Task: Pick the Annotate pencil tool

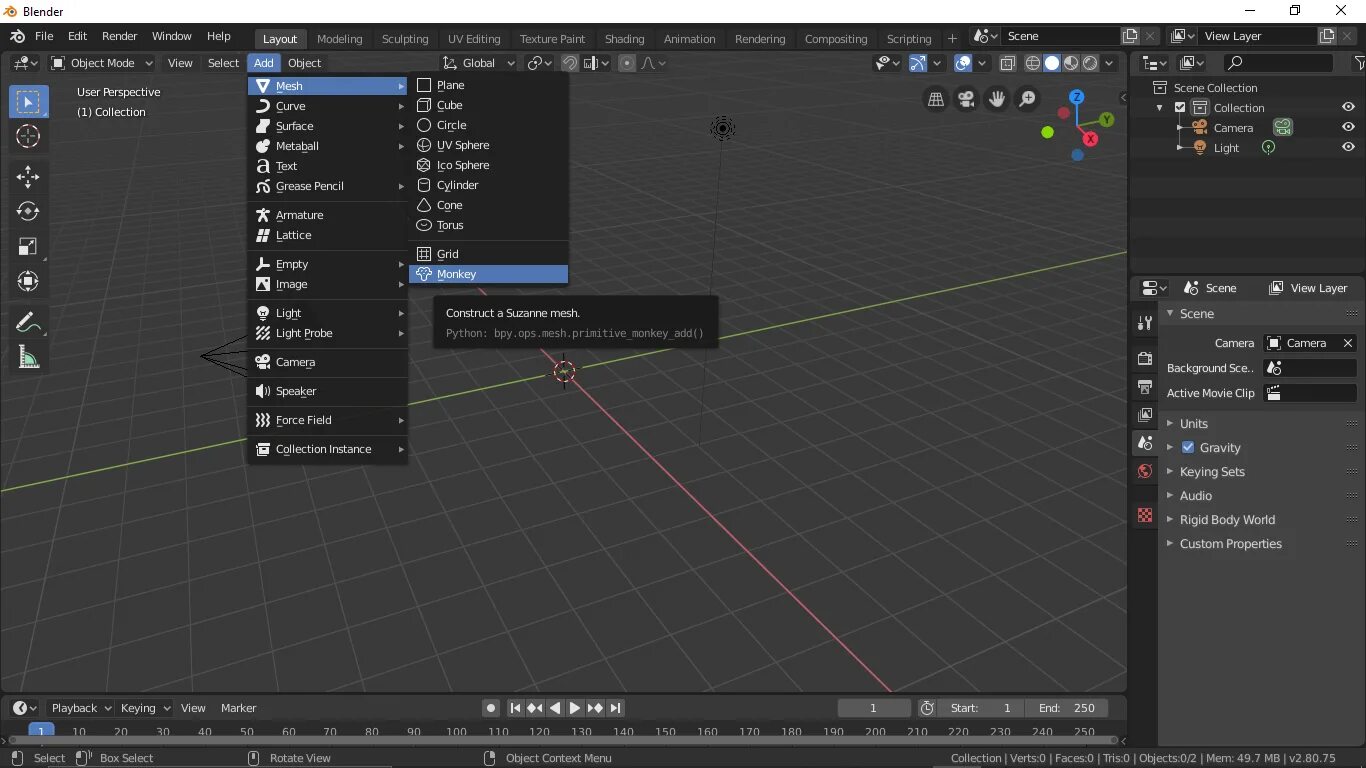Action: tap(28, 323)
